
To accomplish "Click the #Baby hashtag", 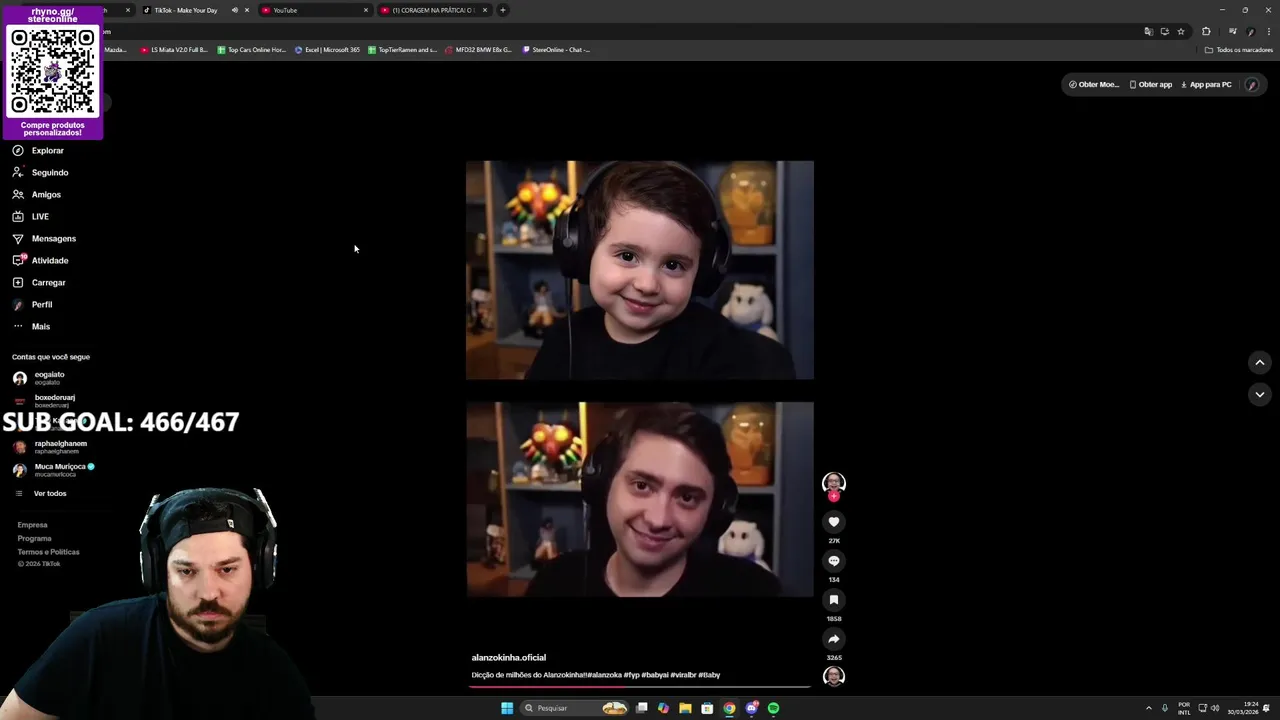I will click(x=709, y=675).
